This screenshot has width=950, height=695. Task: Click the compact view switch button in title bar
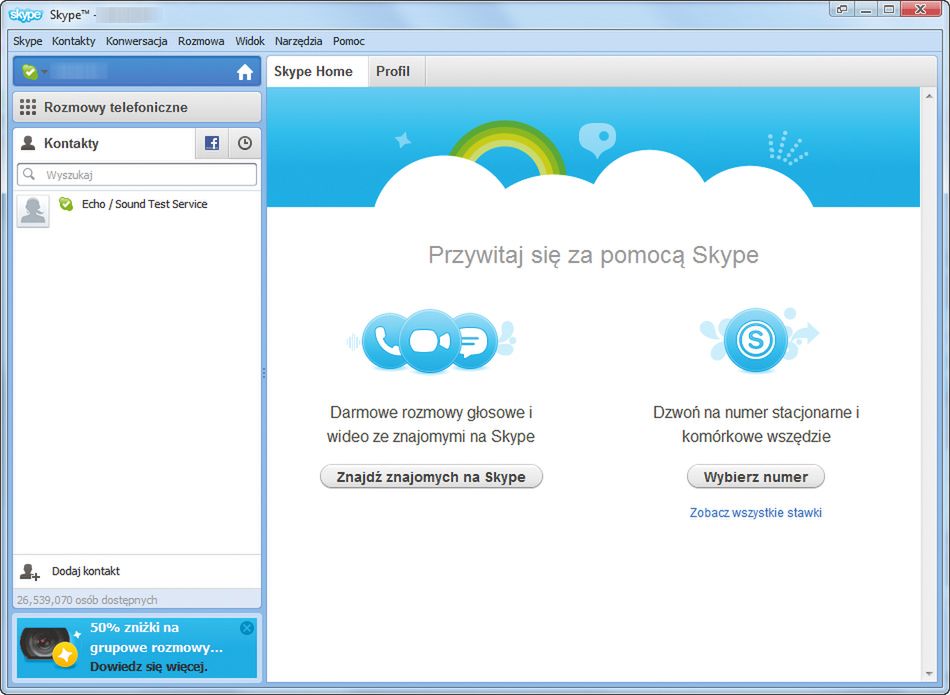point(842,9)
